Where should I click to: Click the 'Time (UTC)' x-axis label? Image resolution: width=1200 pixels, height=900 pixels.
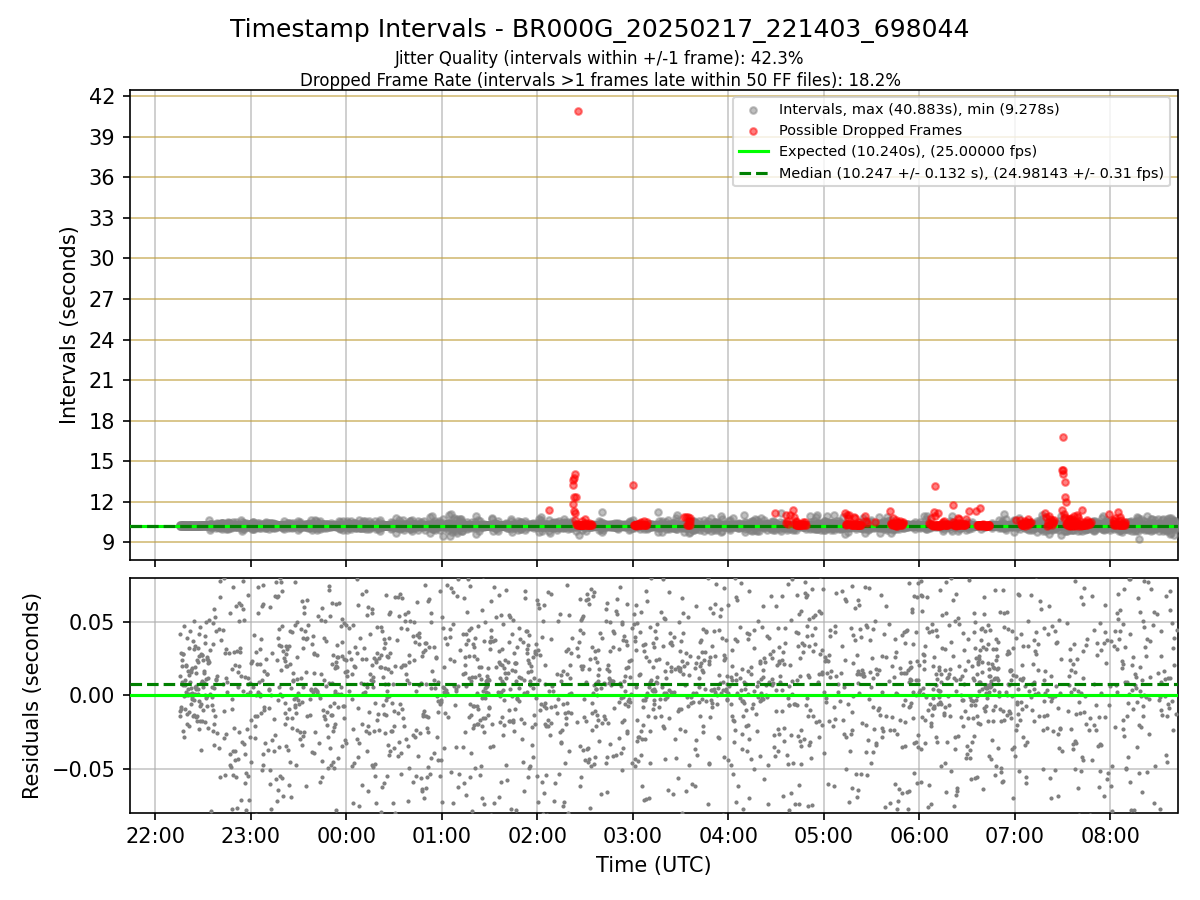(653, 865)
